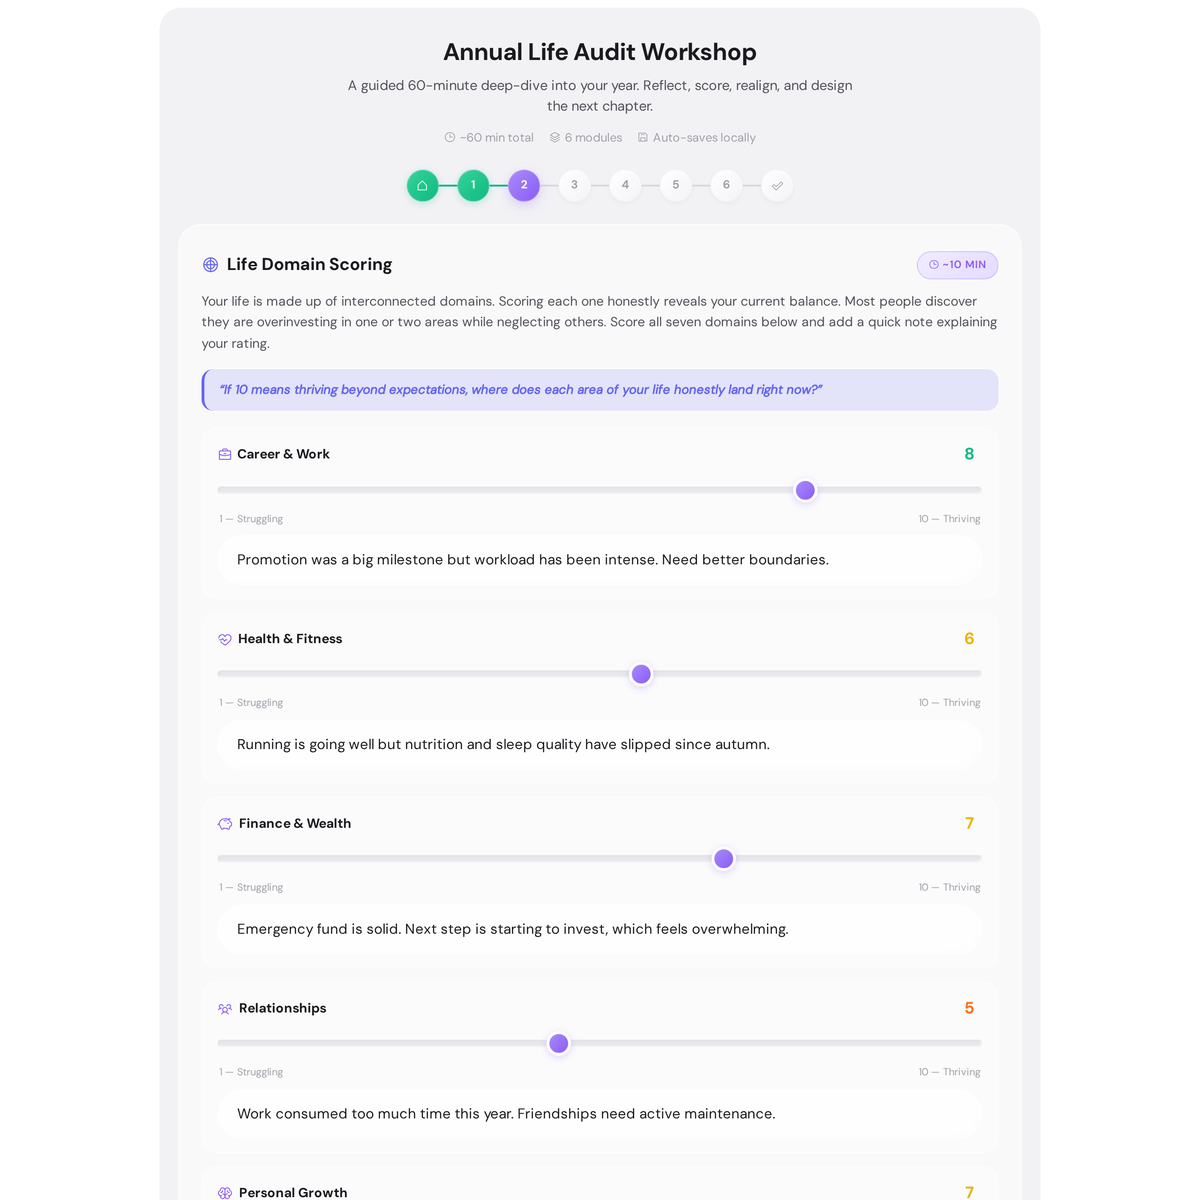Adjust the Career & Work score slider
The image size is (1200, 1200).
point(805,490)
